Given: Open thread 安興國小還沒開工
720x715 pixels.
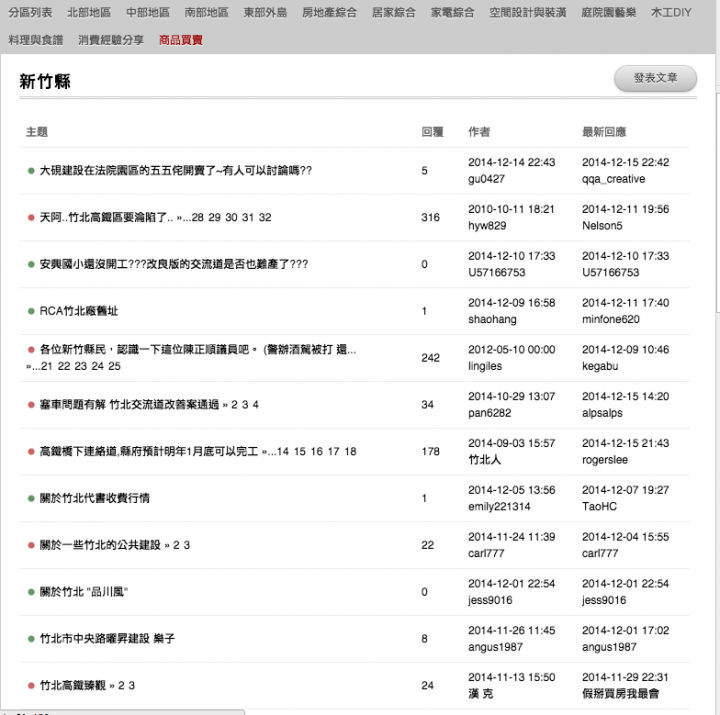Looking at the screenshot, I should 174,264.
